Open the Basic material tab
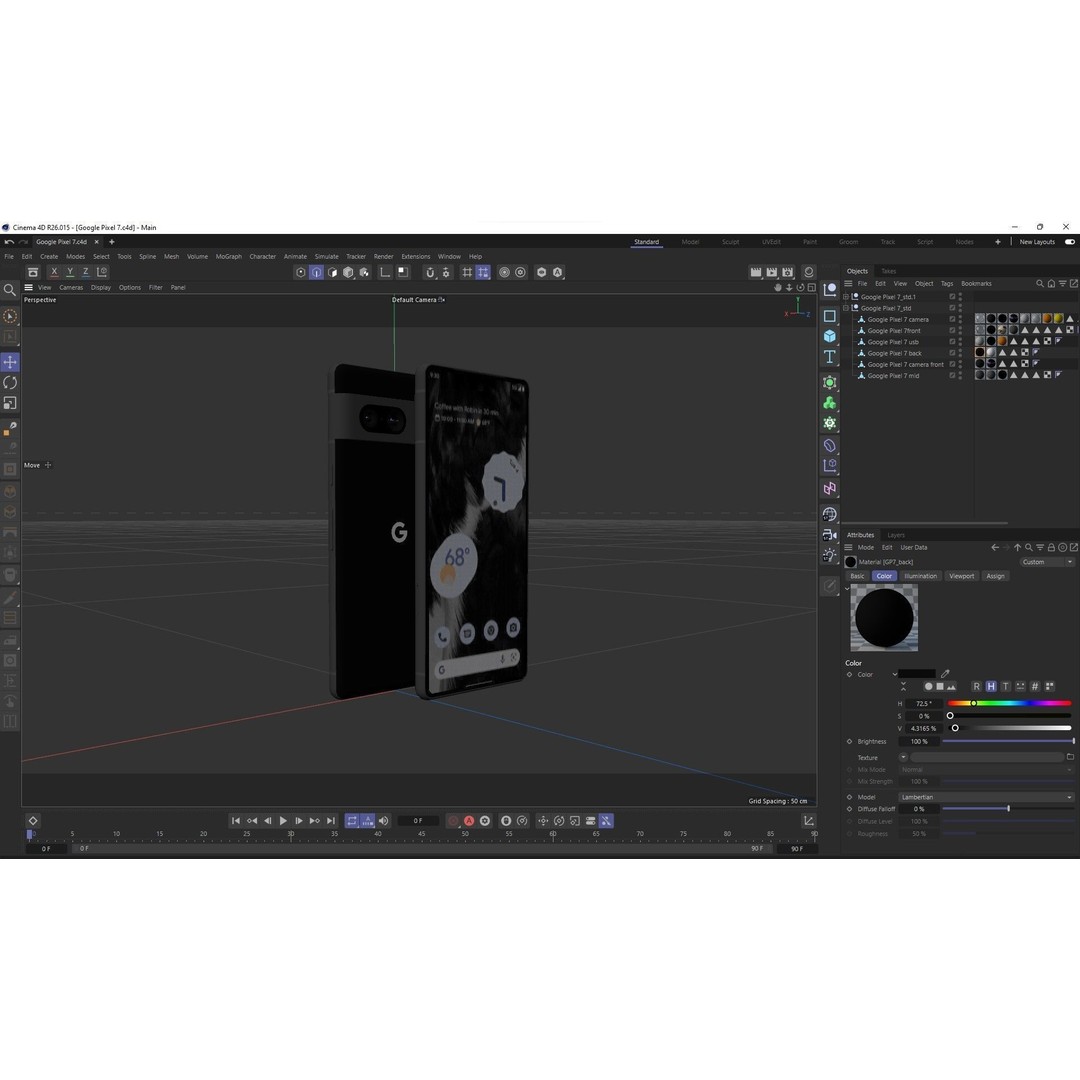The image size is (1080, 1080). (857, 576)
